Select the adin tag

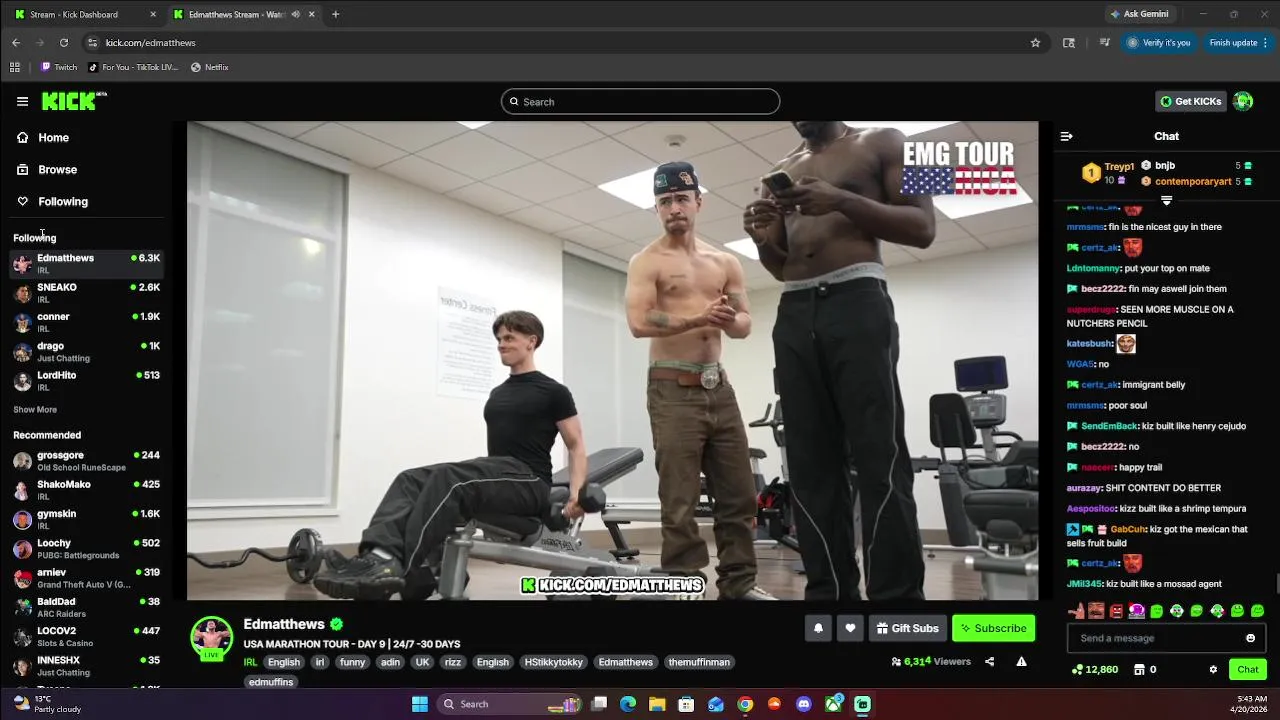tap(390, 662)
